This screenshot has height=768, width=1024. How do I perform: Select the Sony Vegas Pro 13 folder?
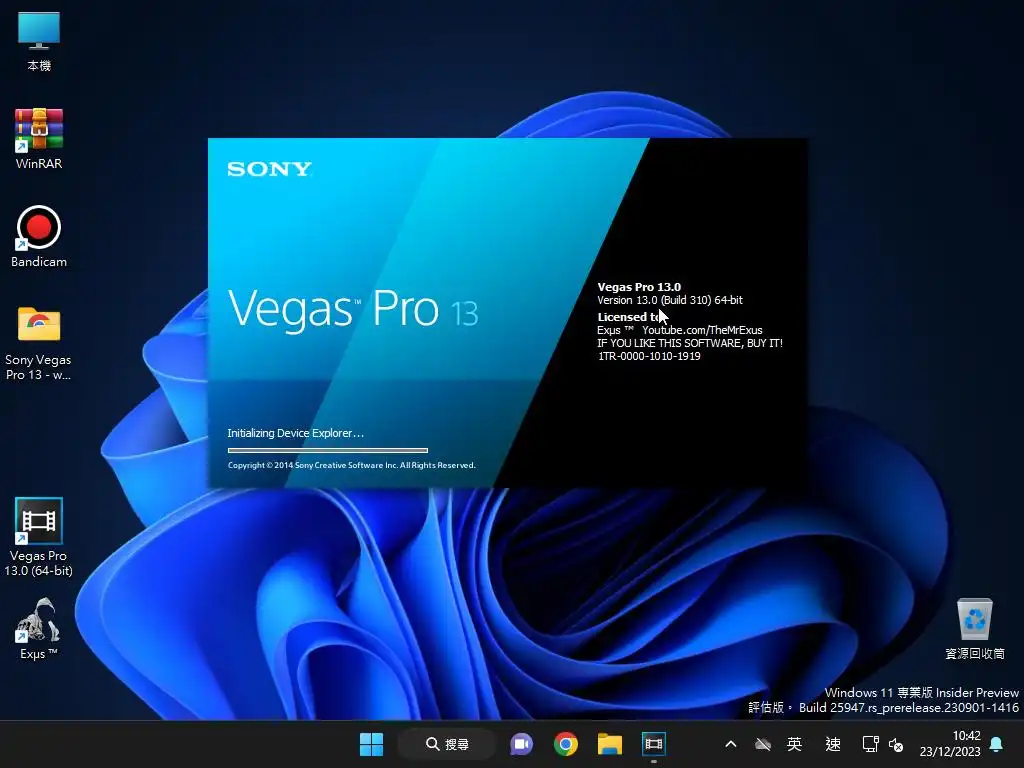39,343
